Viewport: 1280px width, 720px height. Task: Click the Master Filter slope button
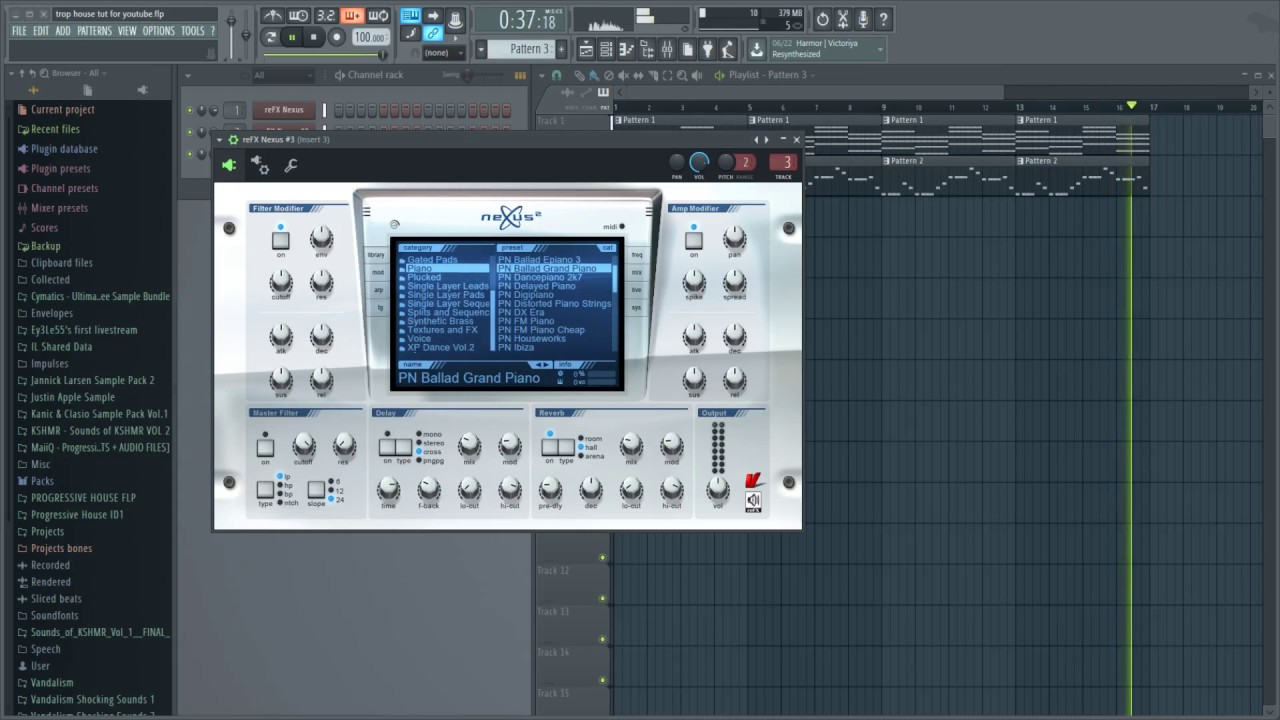pos(315,489)
